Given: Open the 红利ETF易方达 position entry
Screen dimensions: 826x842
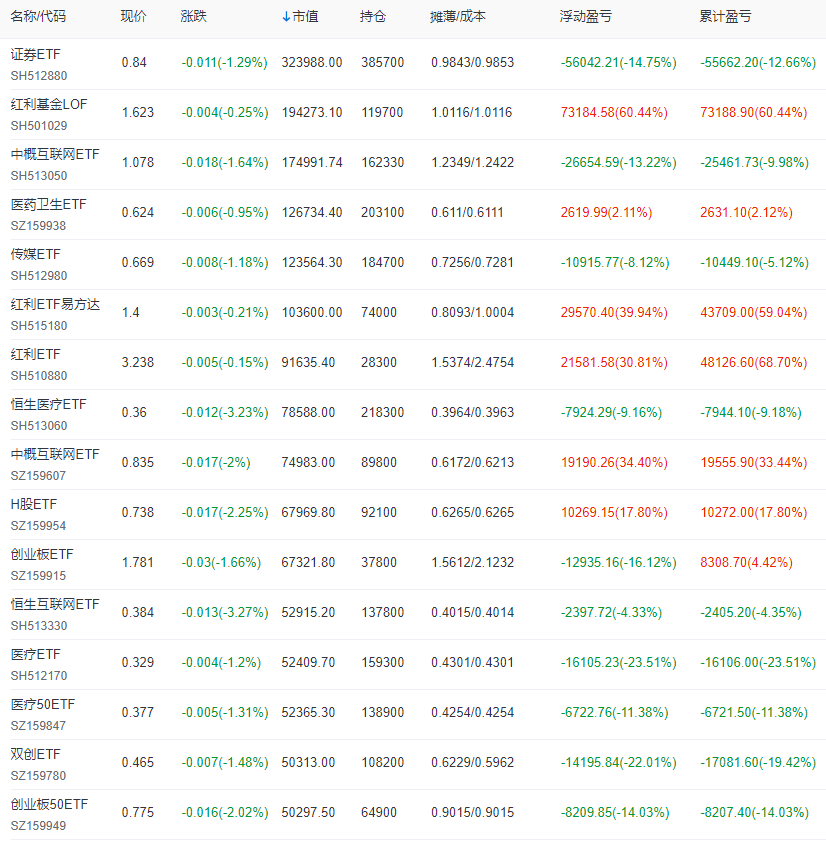Looking at the screenshot, I should (54, 304).
